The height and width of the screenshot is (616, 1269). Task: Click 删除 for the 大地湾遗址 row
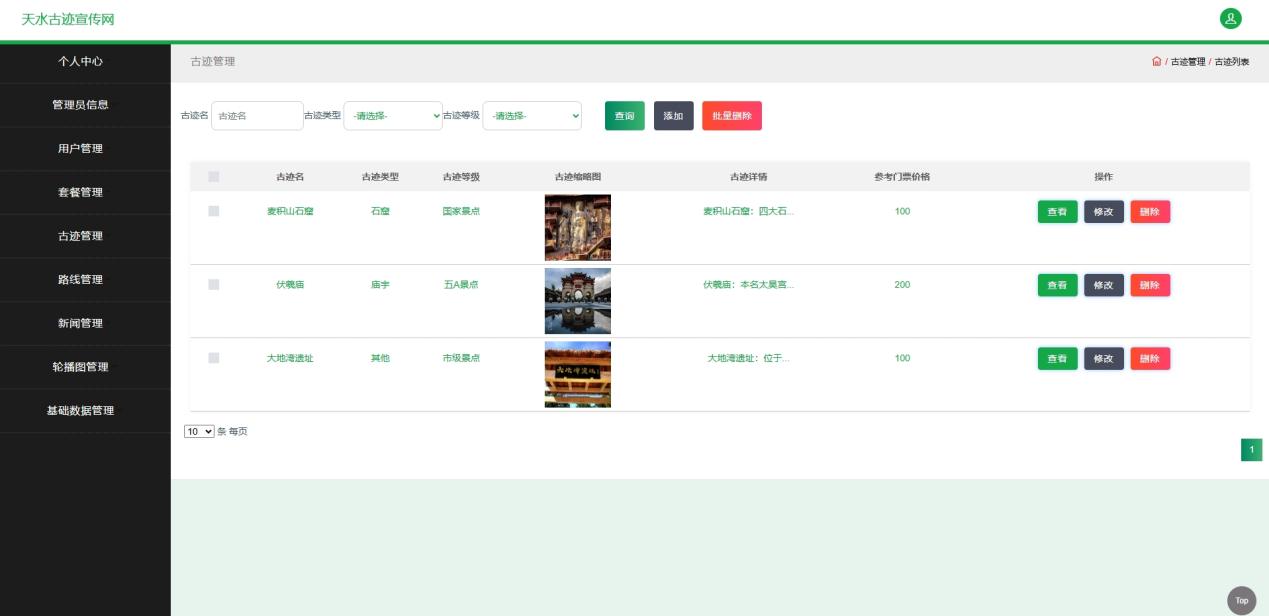1150,358
